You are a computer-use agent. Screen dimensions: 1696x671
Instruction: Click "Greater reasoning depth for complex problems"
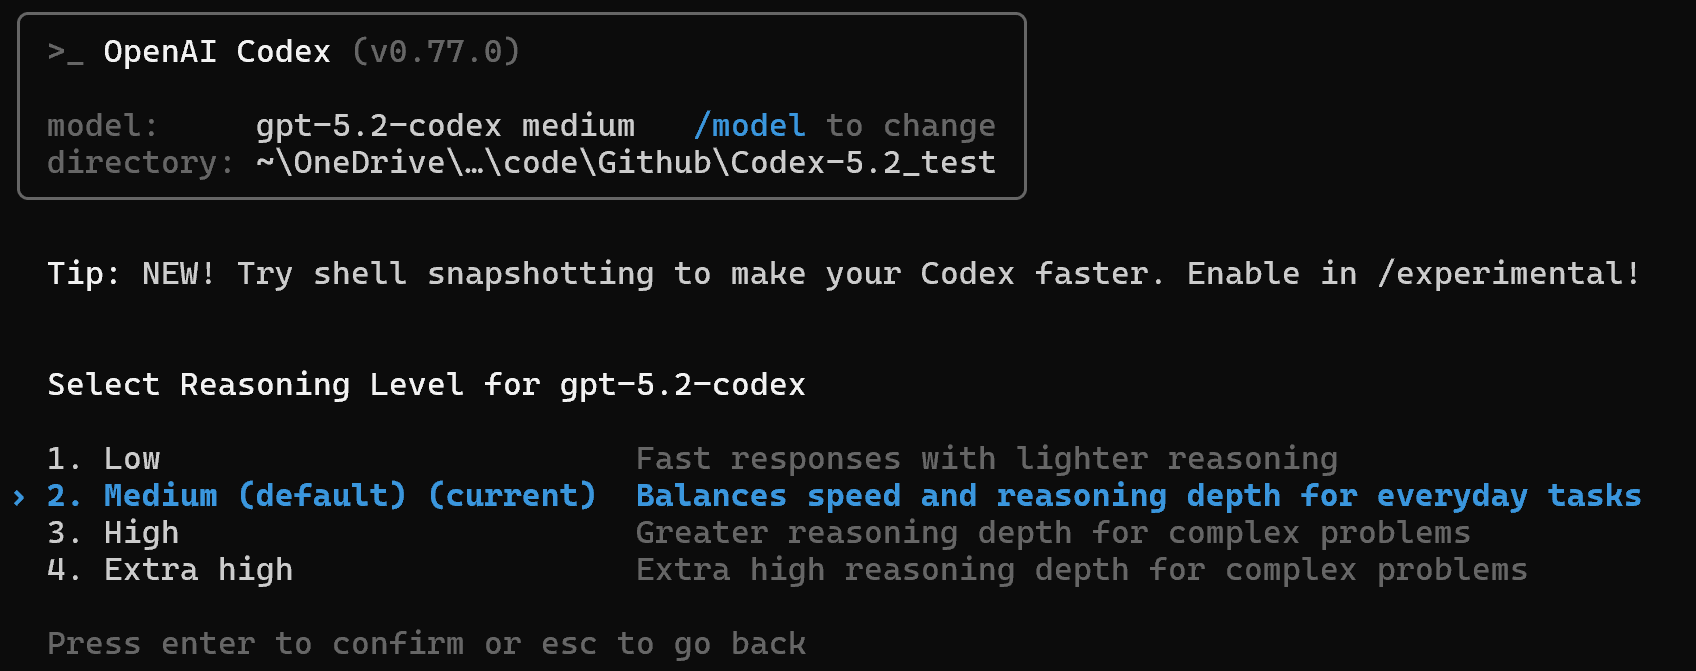pos(1053,533)
